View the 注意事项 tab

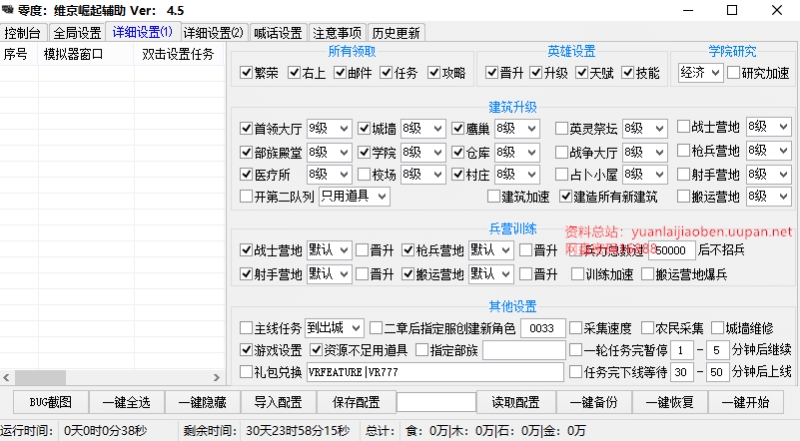(337, 33)
